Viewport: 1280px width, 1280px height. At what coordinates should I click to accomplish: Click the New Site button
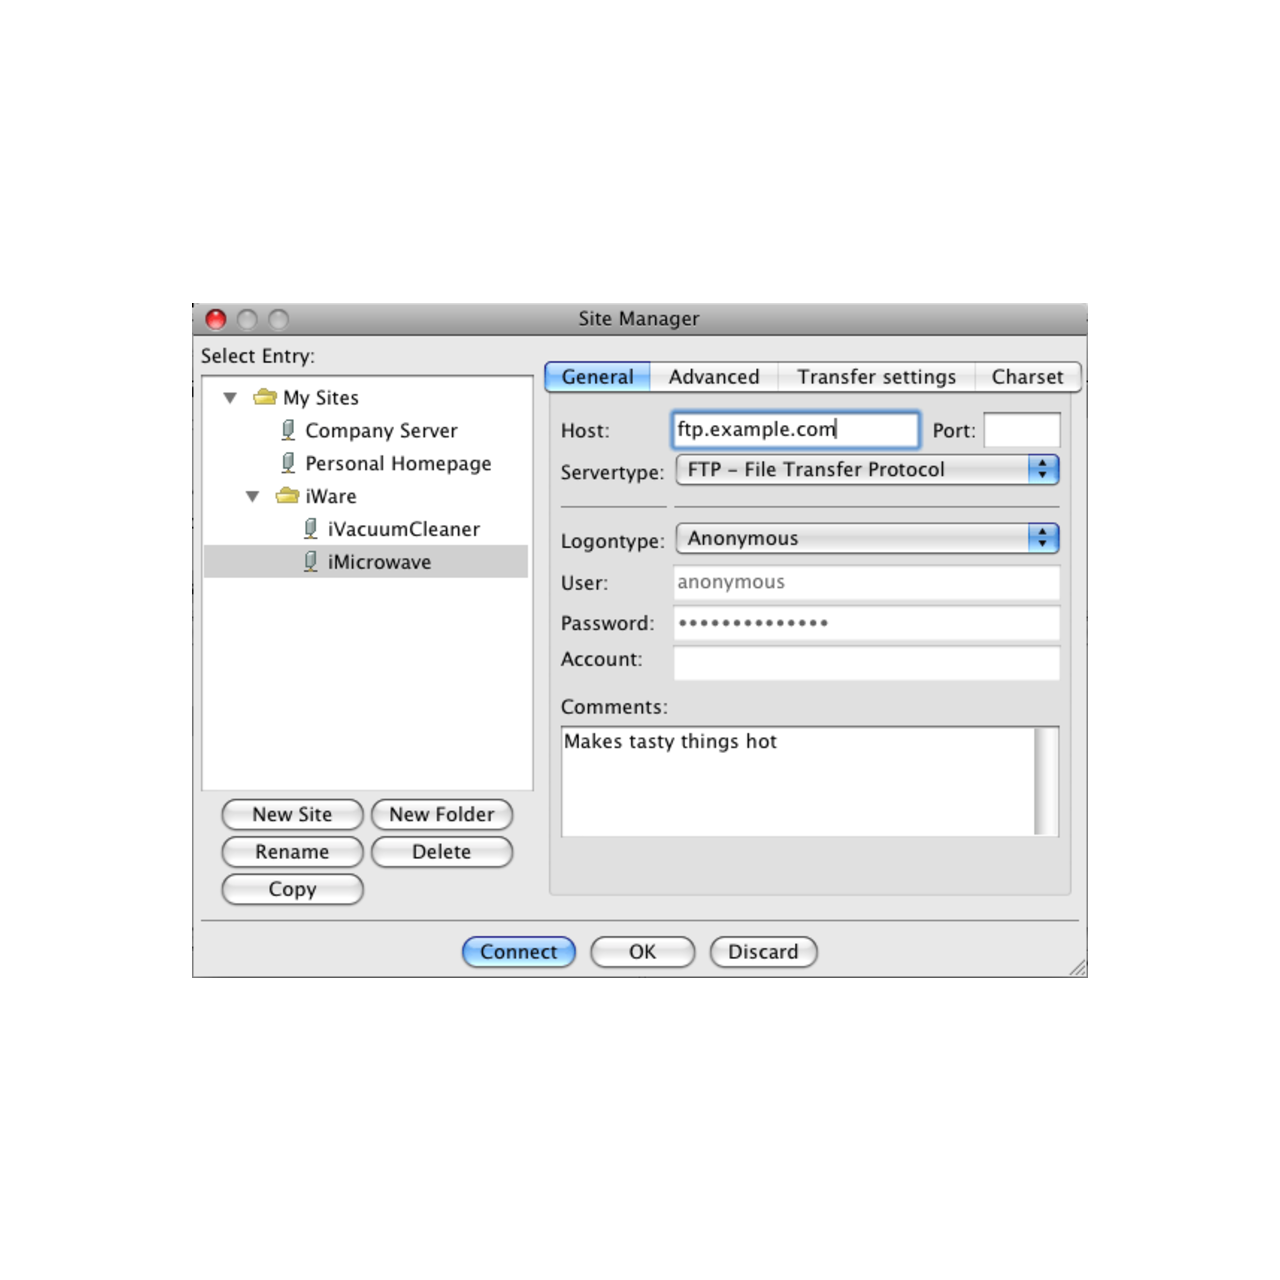(x=292, y=814)
